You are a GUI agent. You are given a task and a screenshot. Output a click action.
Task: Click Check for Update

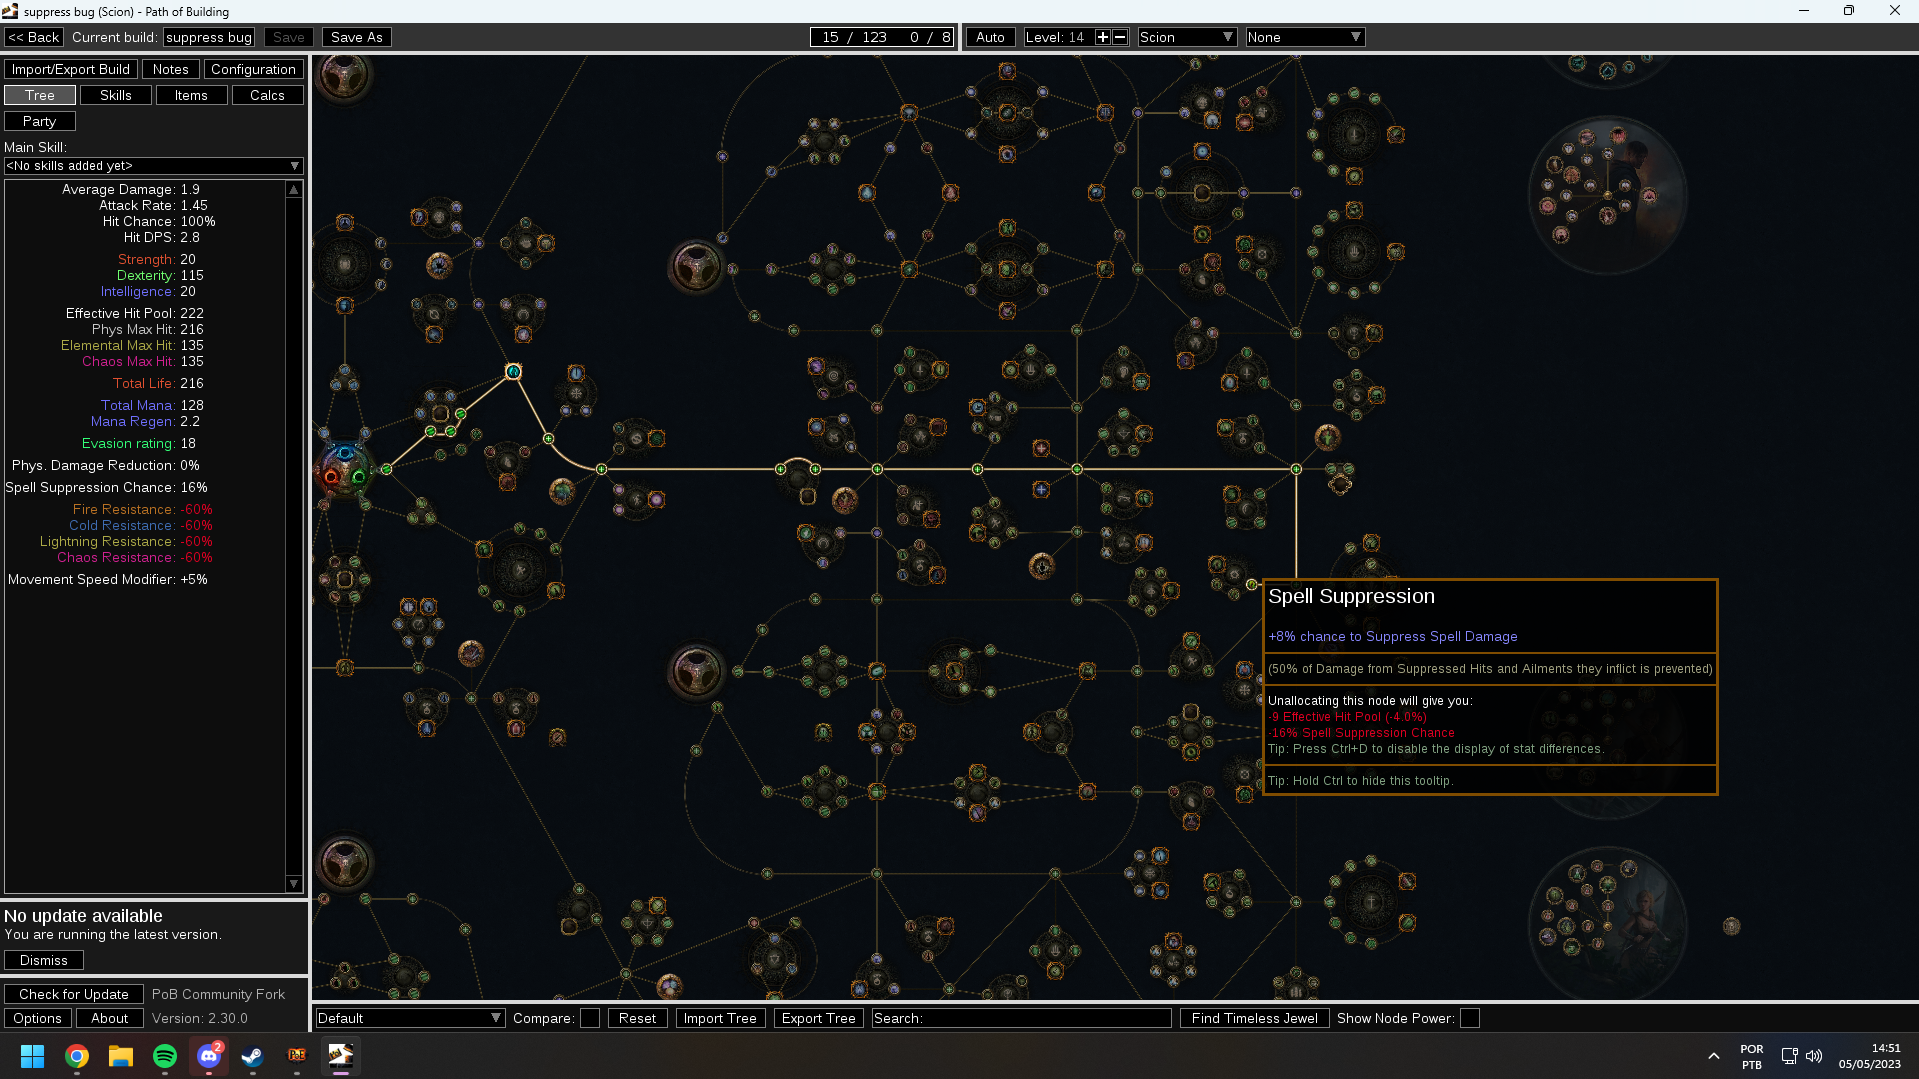[74, 994]
